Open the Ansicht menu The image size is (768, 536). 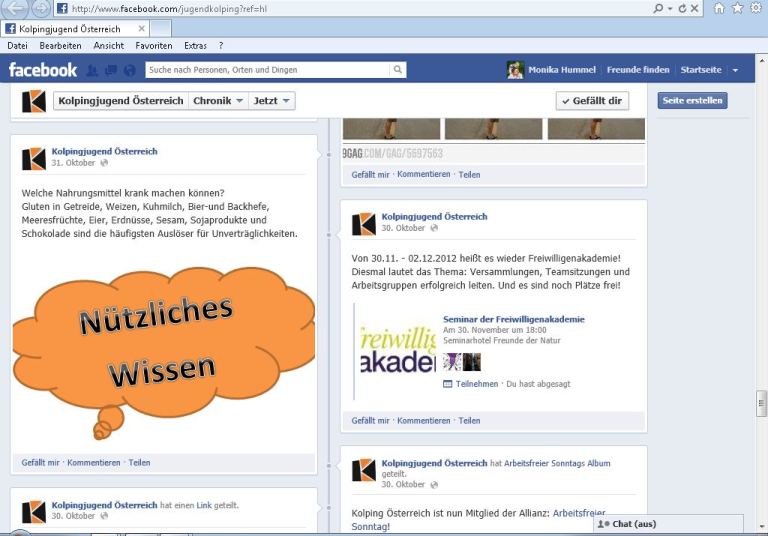(x=109, y=46)
